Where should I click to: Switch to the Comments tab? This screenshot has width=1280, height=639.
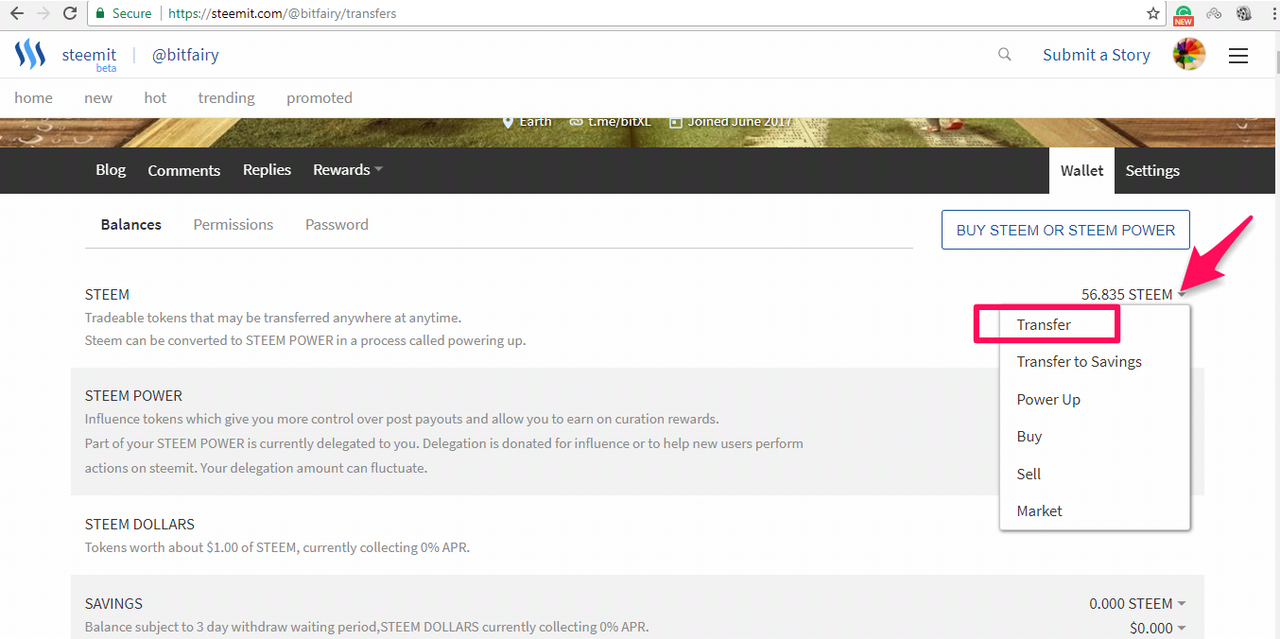(x=184, y=170)
